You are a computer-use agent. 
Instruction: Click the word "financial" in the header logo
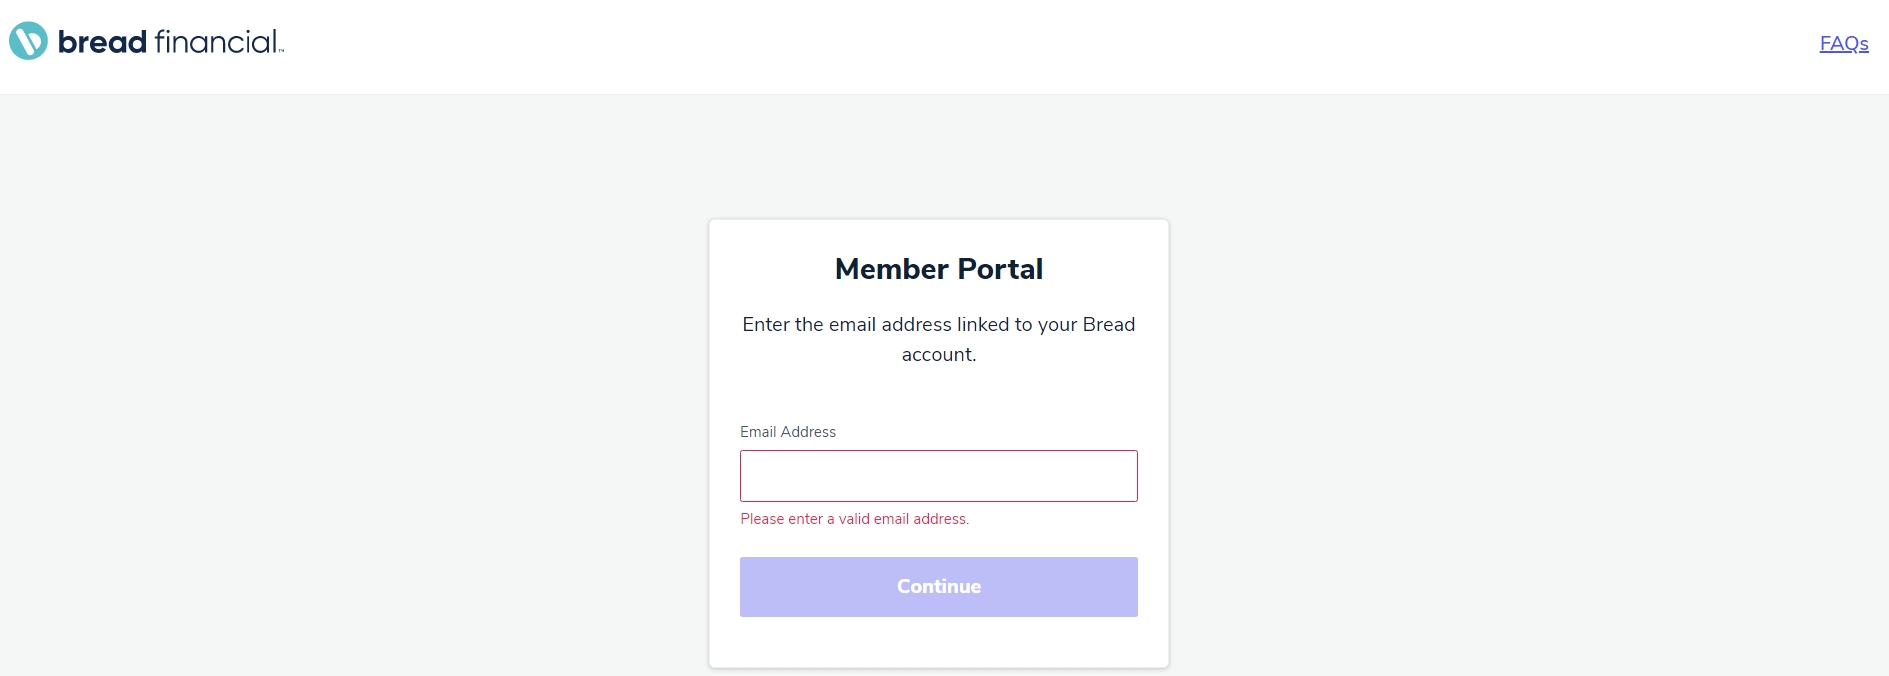click(x=215, y=42)
